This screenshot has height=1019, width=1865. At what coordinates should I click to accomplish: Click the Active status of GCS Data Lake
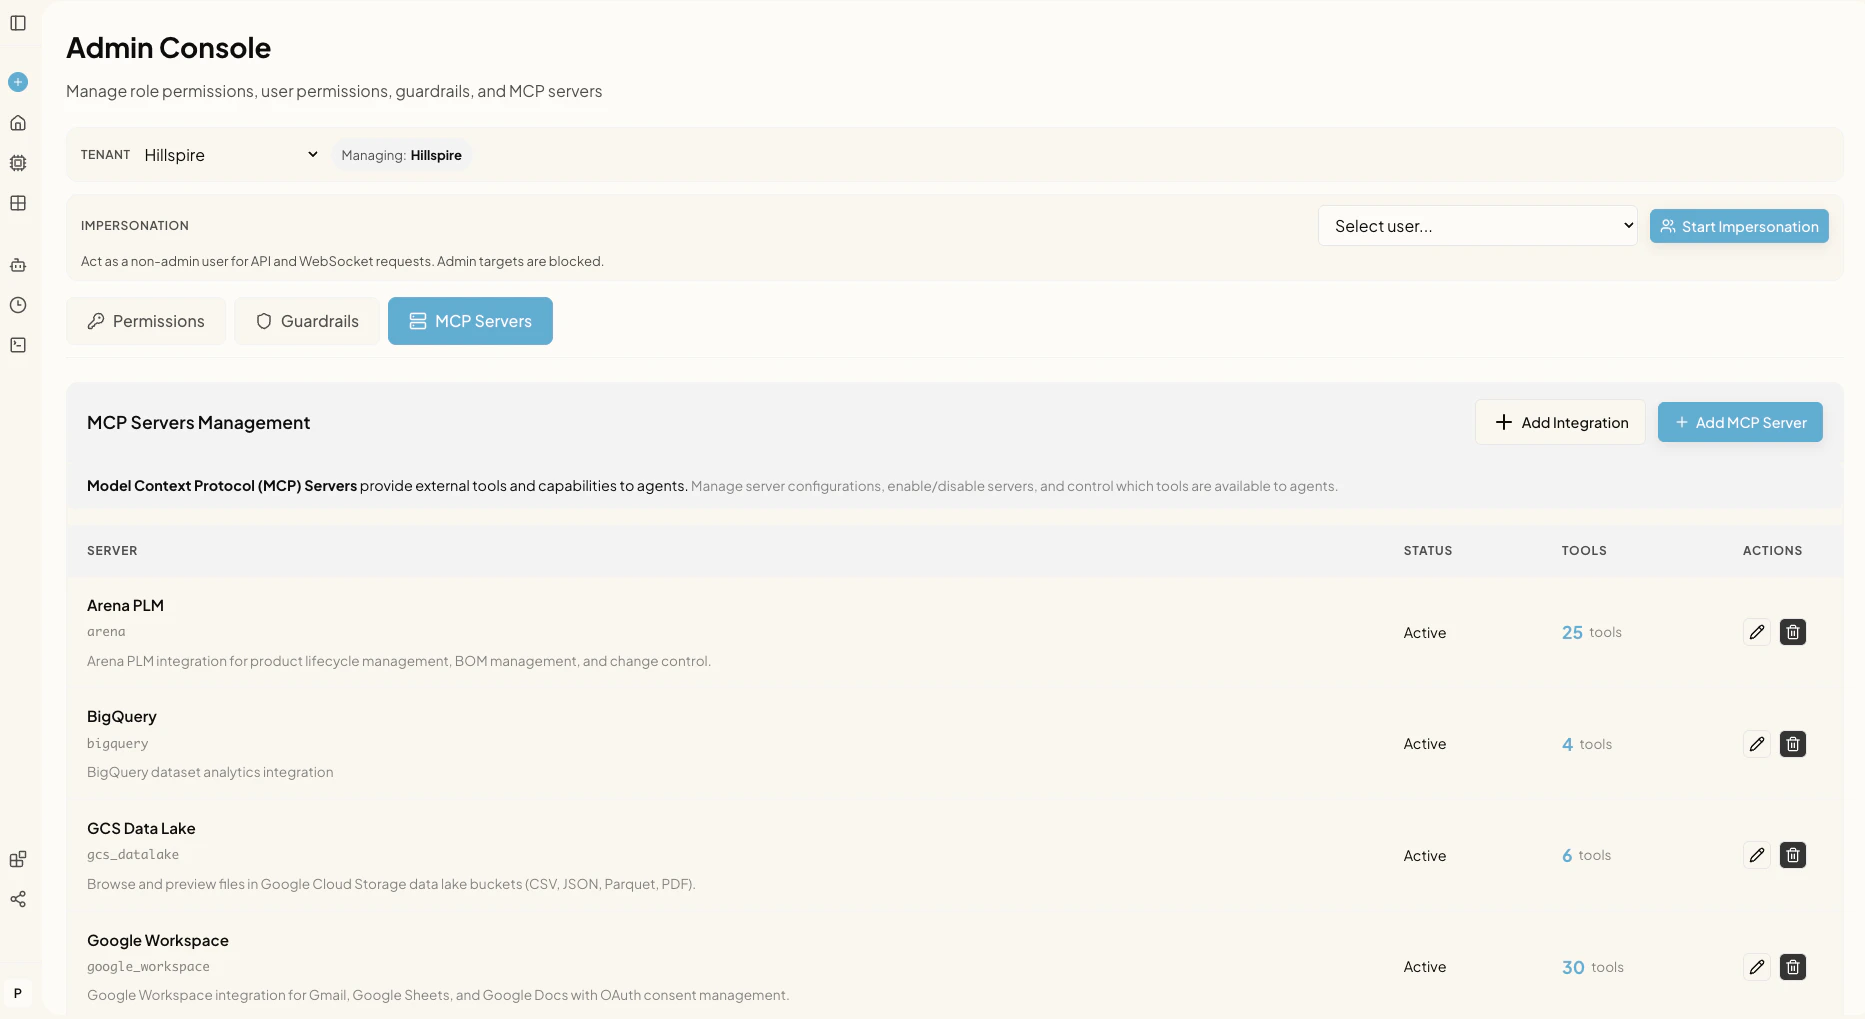[1425, 856]
